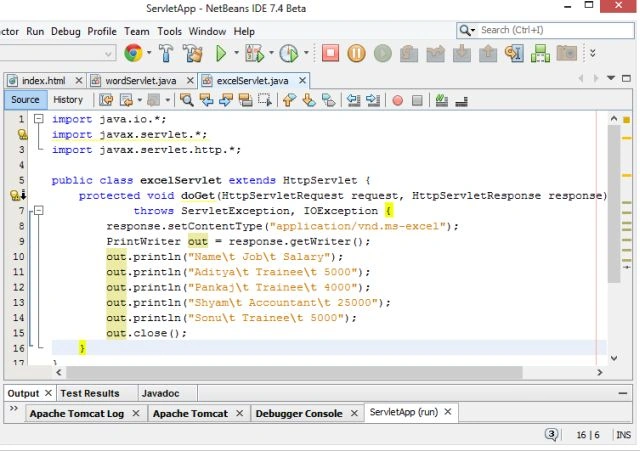Click the Build Project hammer icon

[x=166, y=53]
